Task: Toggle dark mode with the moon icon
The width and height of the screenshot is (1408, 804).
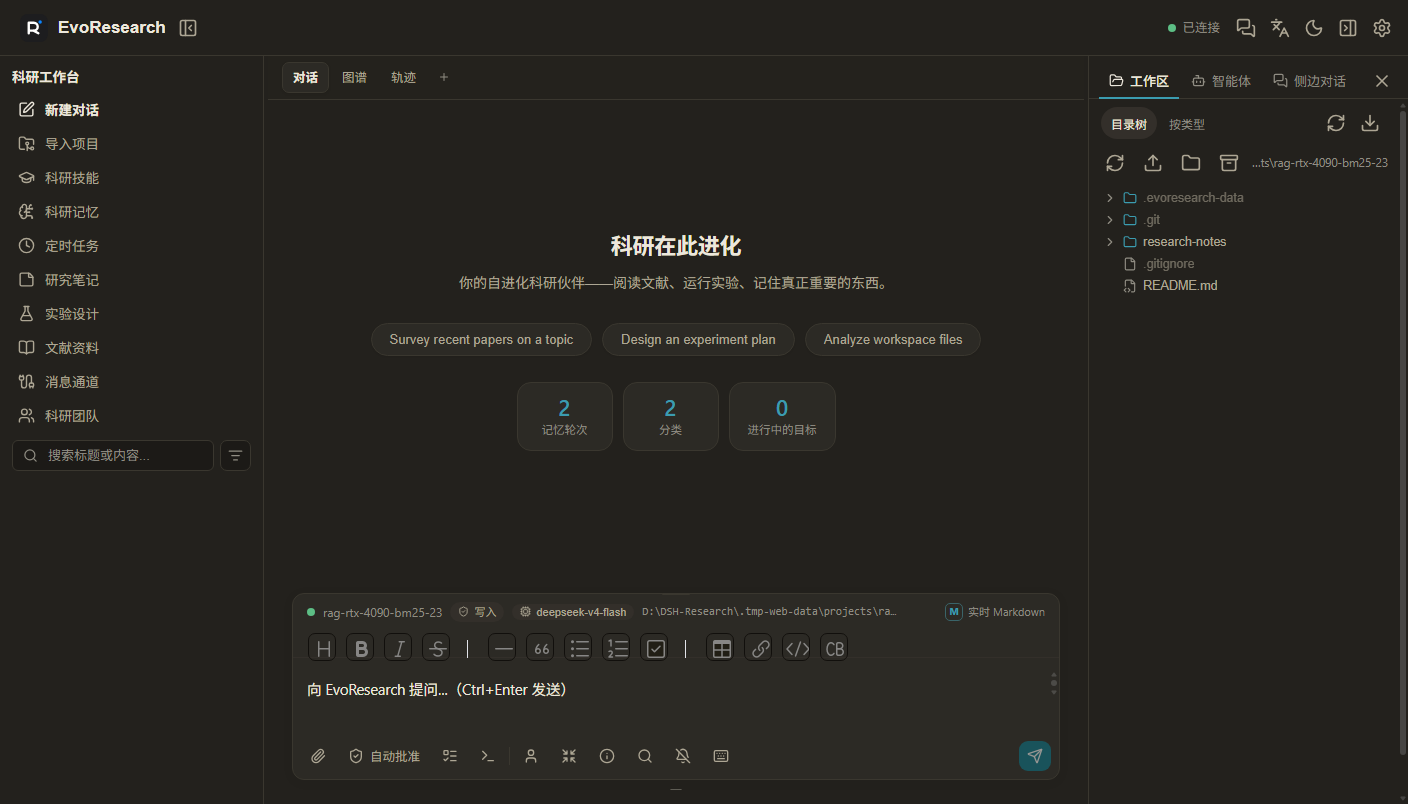Action: click(1314, 28)
